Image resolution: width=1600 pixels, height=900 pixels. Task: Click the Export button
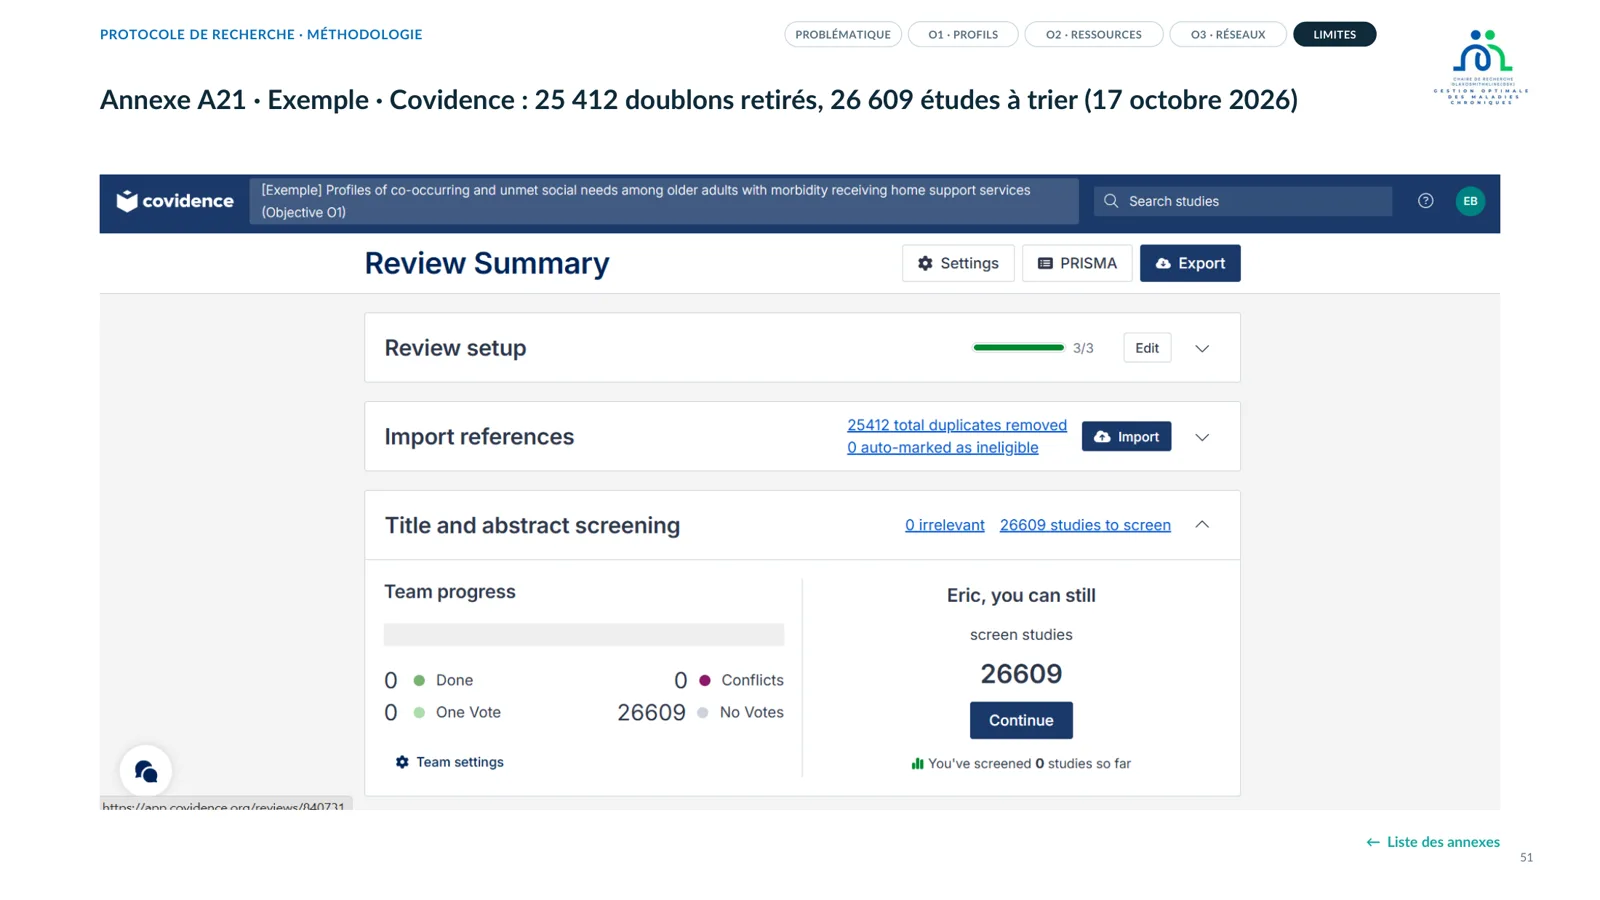[1190, 263]
